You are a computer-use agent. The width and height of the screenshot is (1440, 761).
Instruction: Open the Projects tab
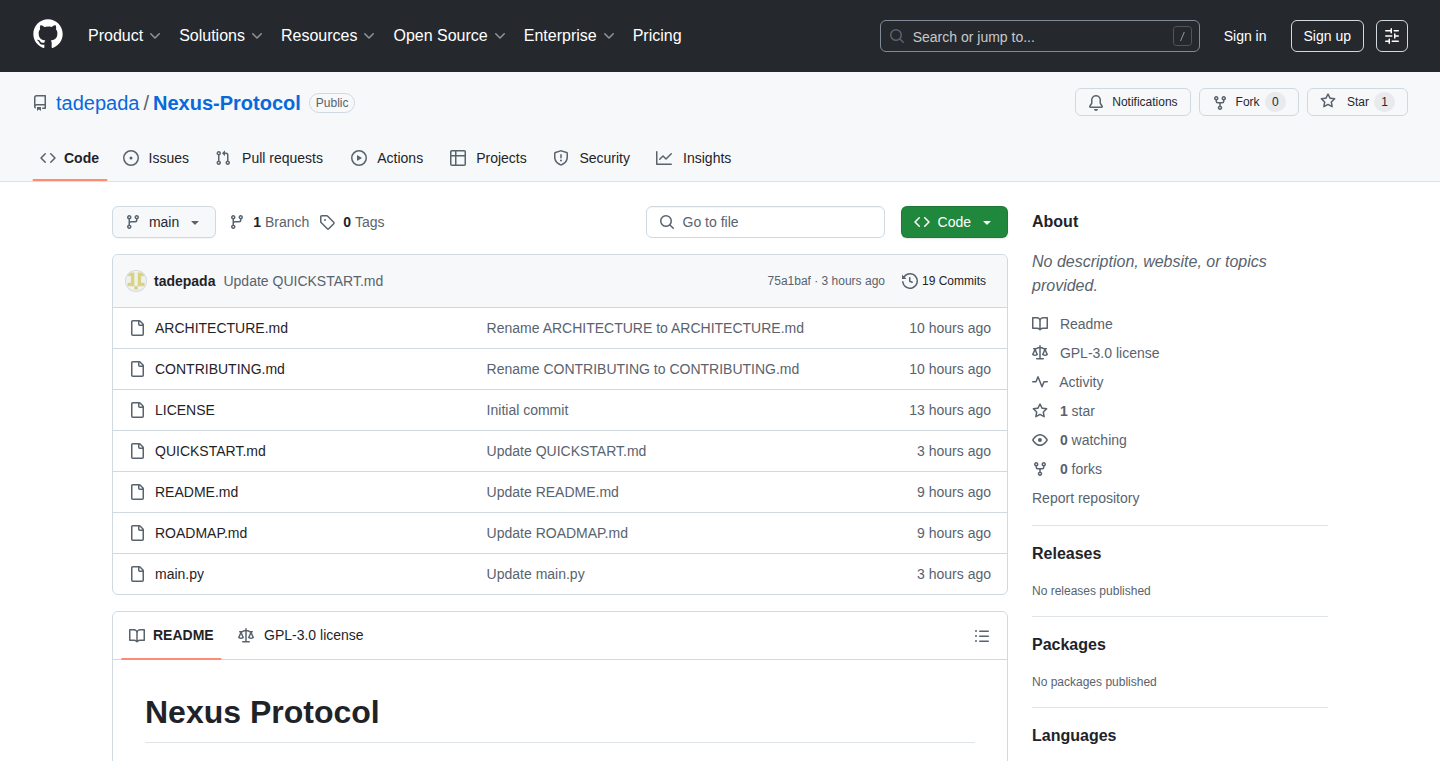[x=488, y=158]
